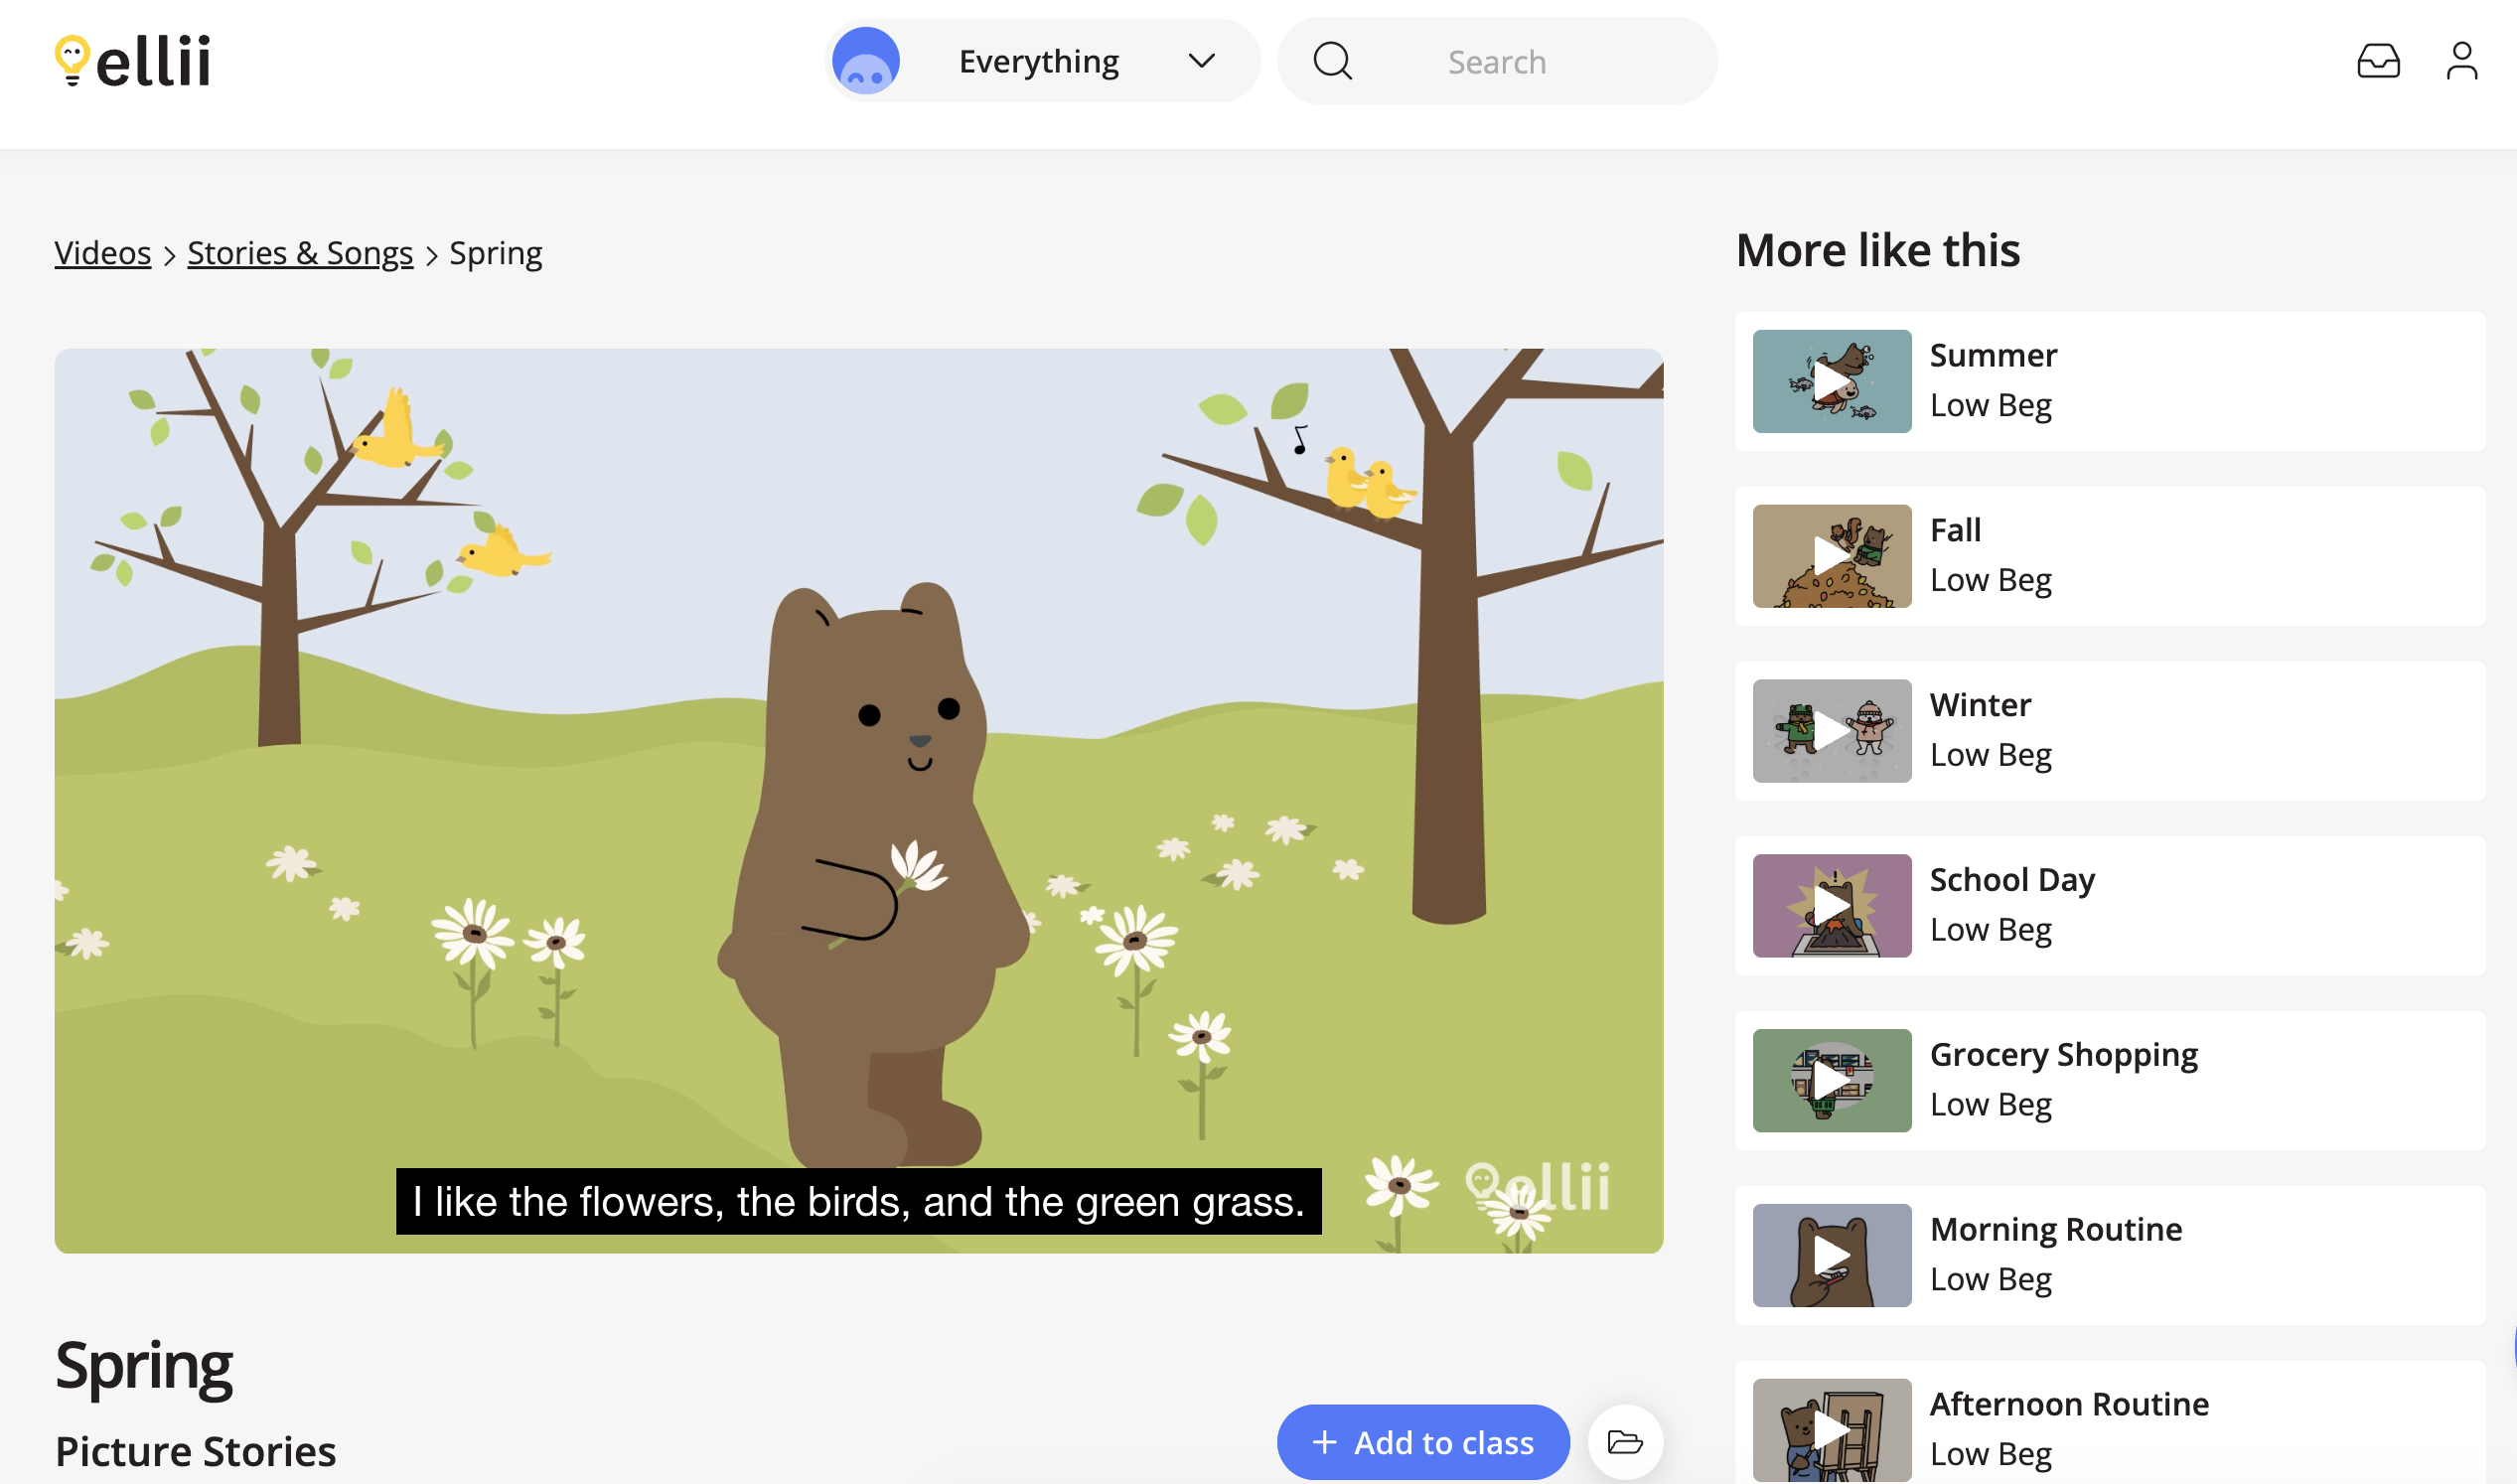Play the Summer video
The height and width of the screenshot is (1484, 2517).
[x=1831, y=380]
